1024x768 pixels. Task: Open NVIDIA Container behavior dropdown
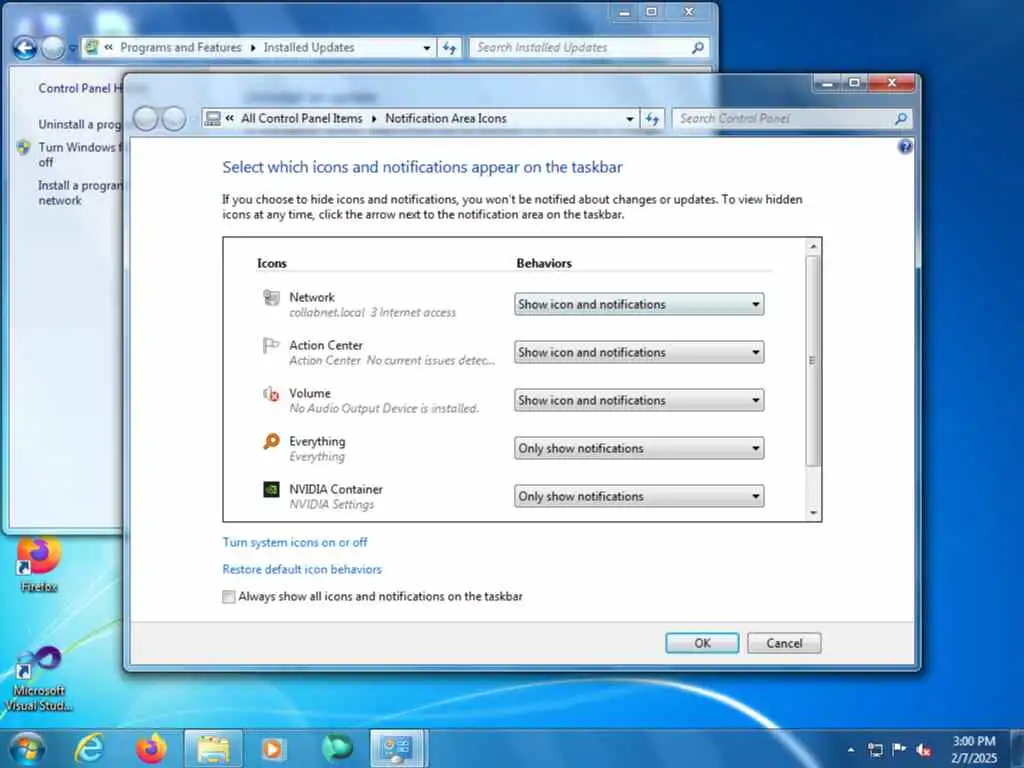[x=639, y=496]
